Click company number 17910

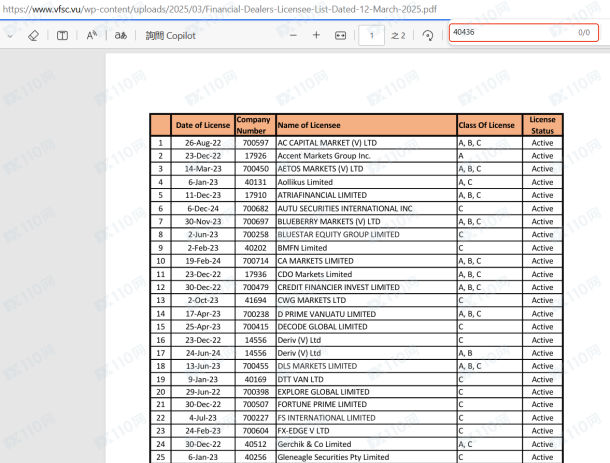256,195
